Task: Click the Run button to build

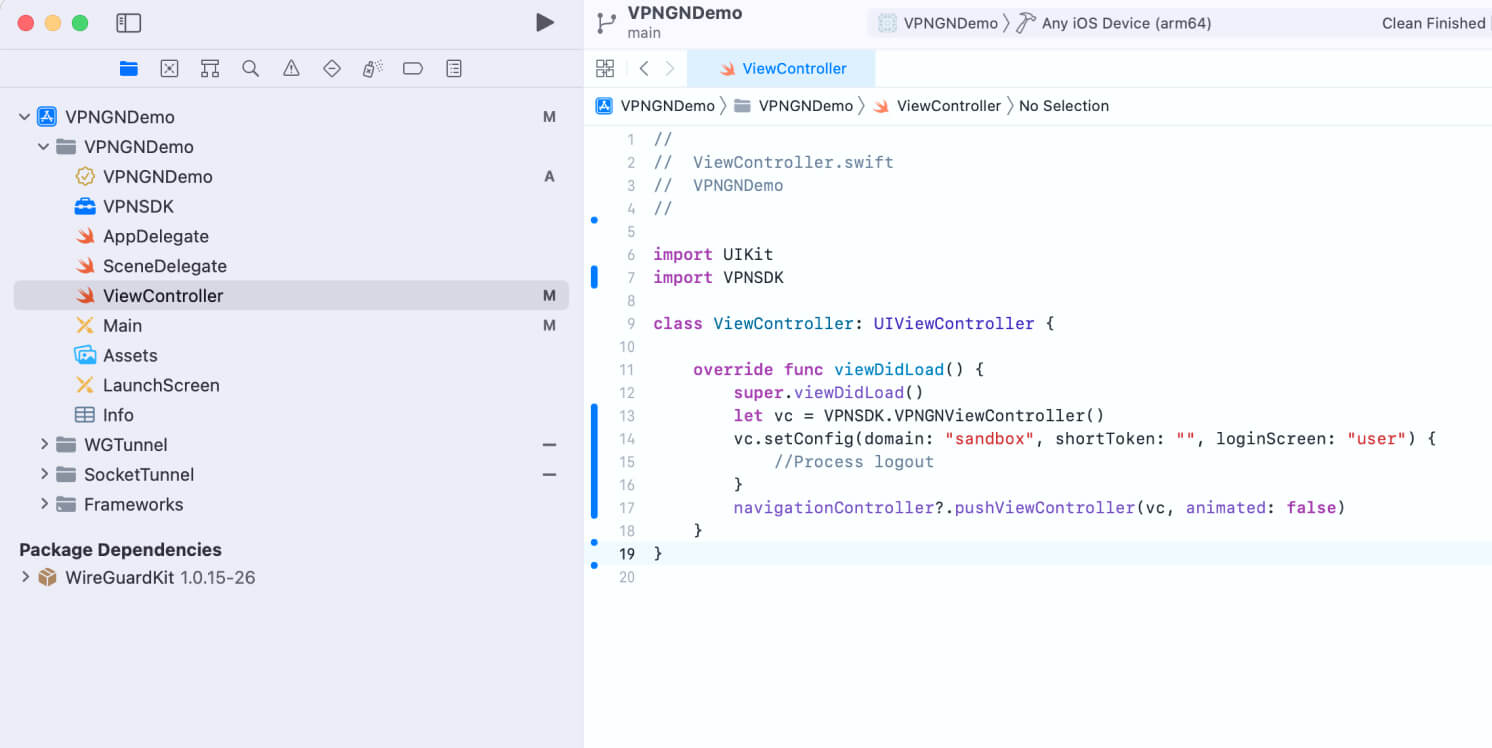Action: point(544,21)
